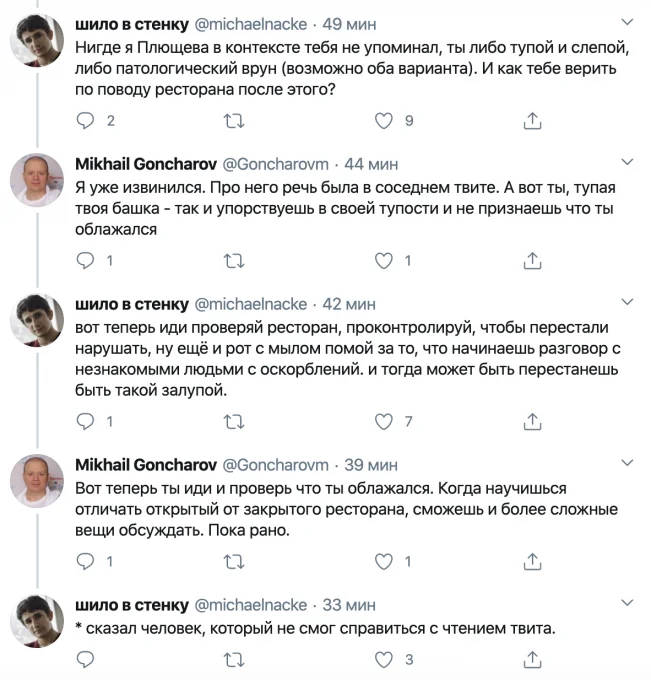Viewport: 651px width, 680px height.
Task: Retweet the 33 мин tweet
Action: (x=234, y=660)
